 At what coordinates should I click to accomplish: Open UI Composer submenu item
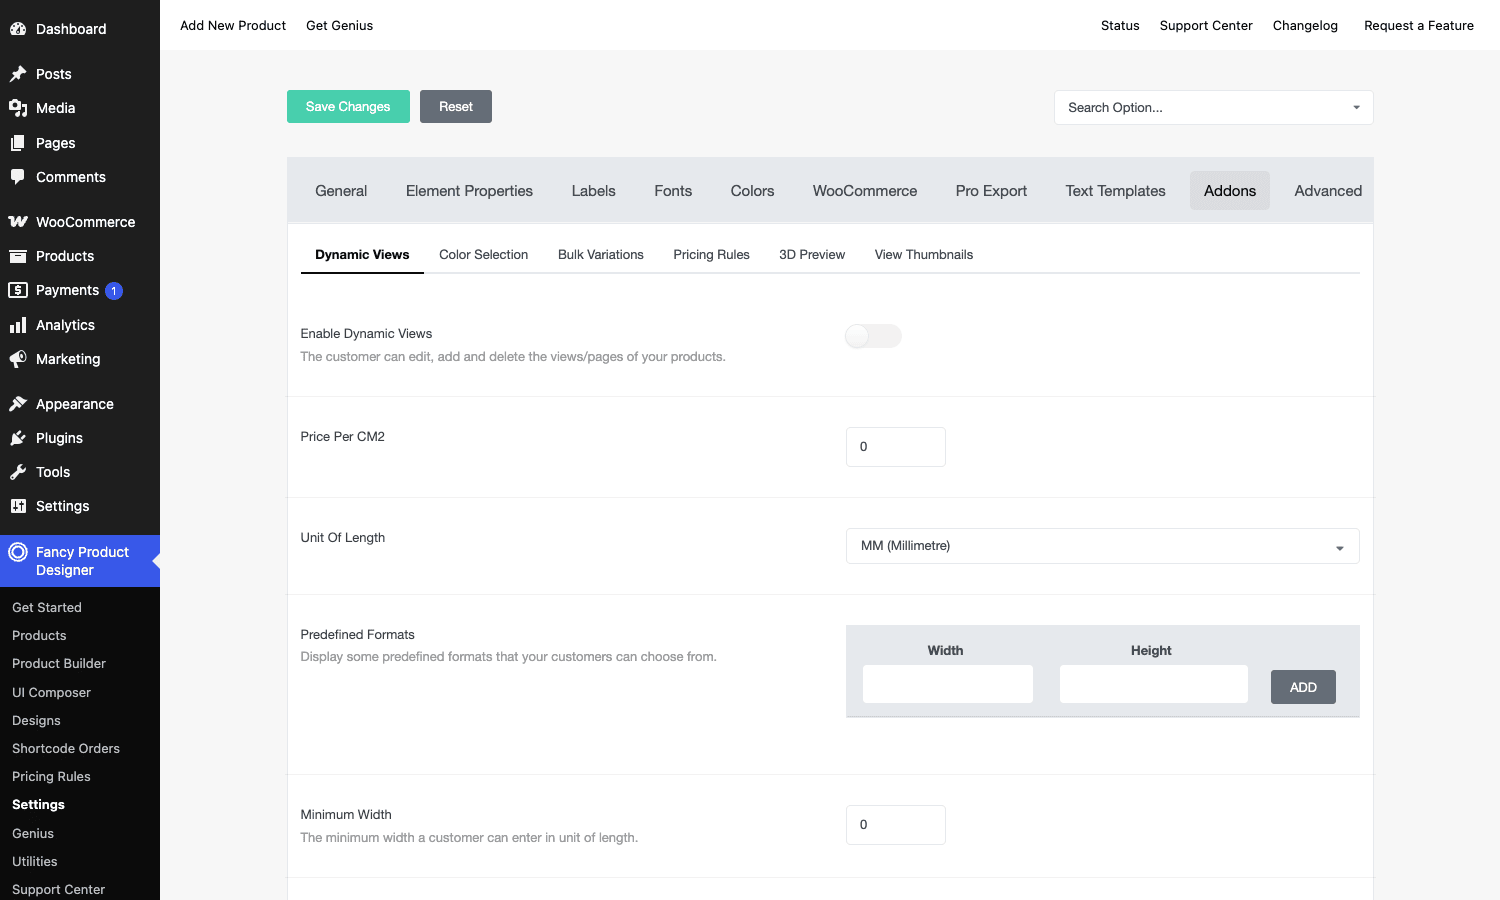tap(51, 692)
